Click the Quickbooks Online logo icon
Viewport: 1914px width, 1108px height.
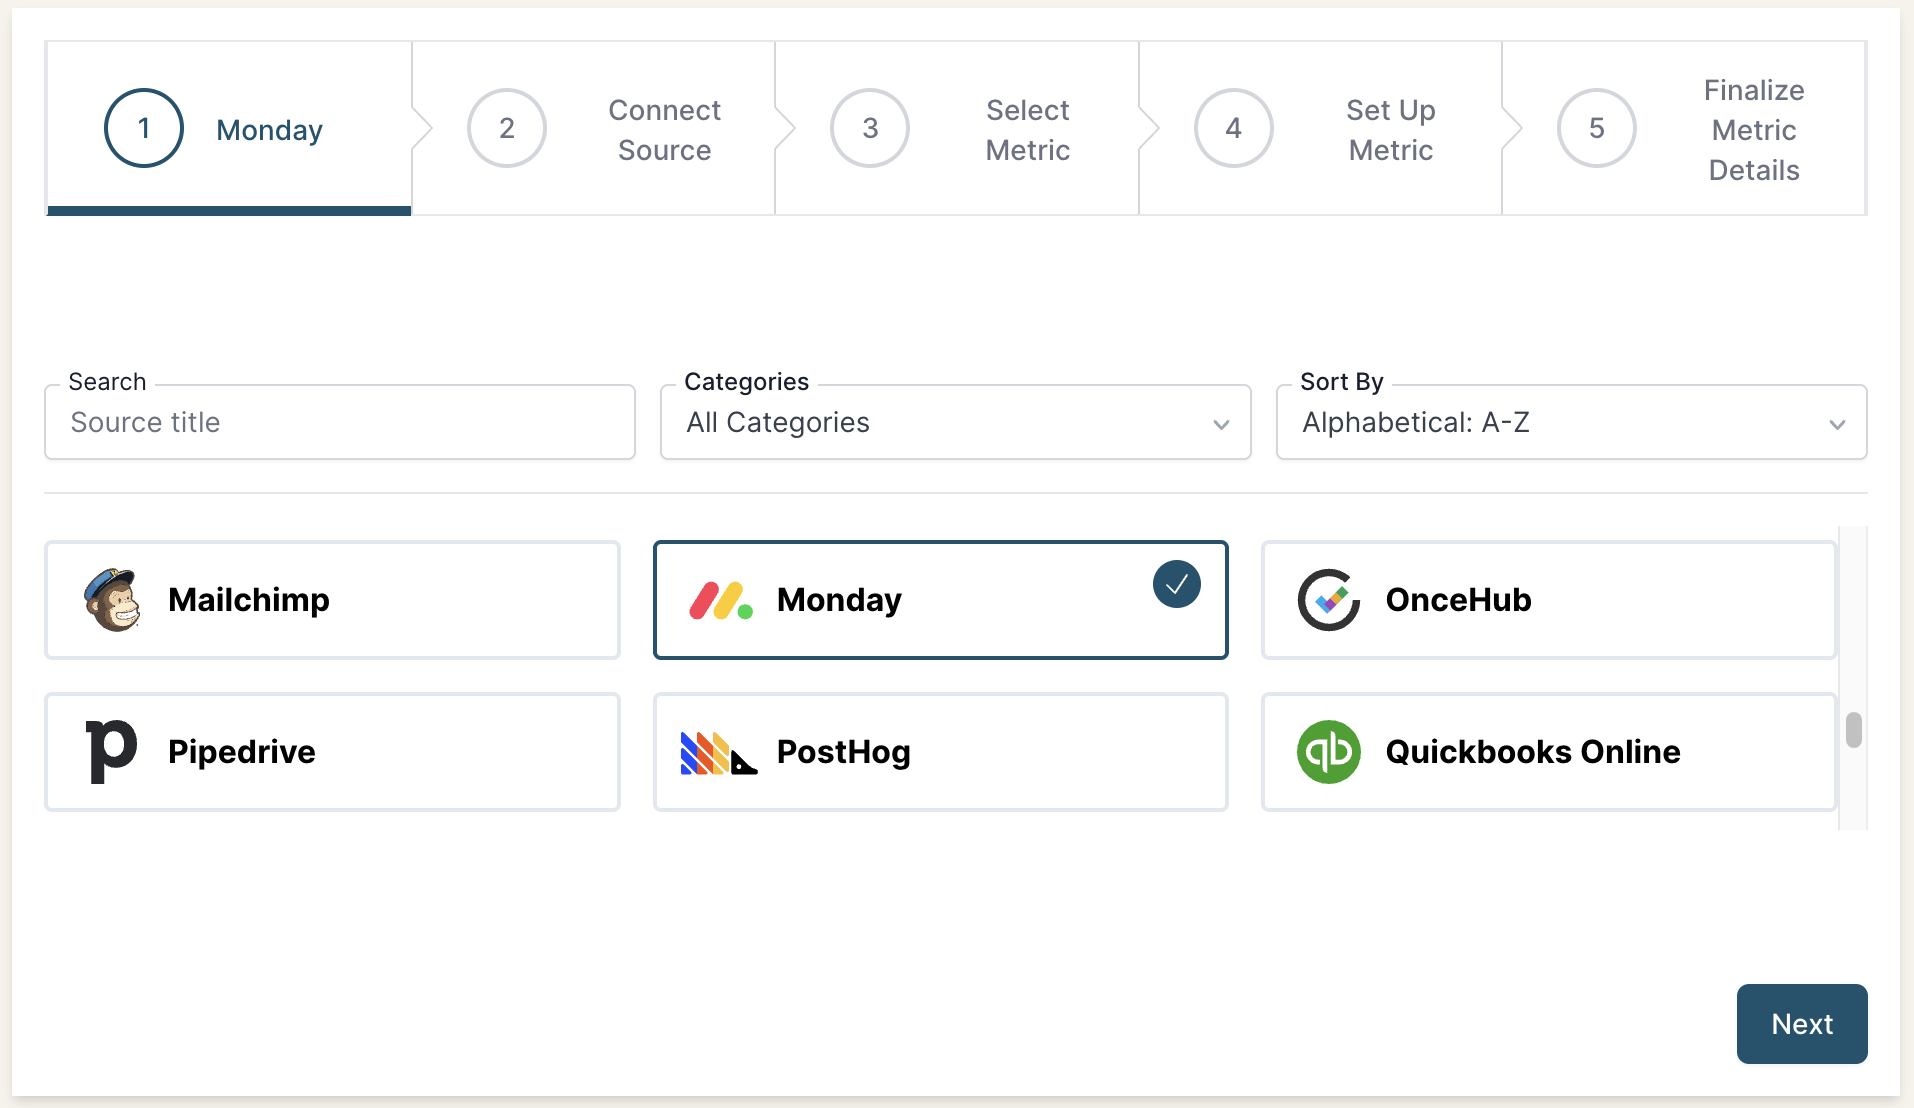[1328, 752]
